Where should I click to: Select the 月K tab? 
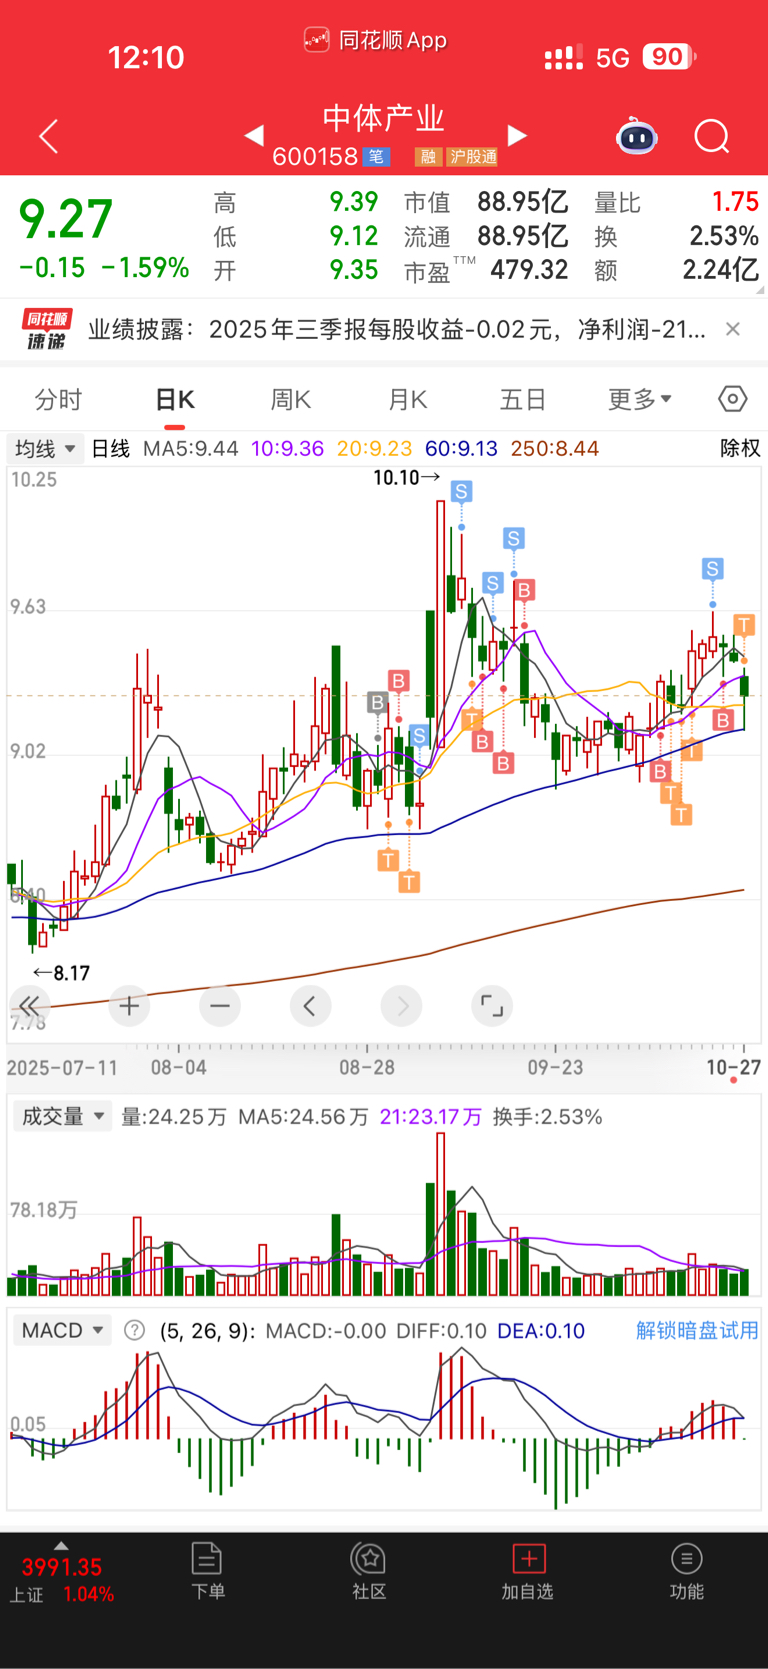(x=407, y=400)
